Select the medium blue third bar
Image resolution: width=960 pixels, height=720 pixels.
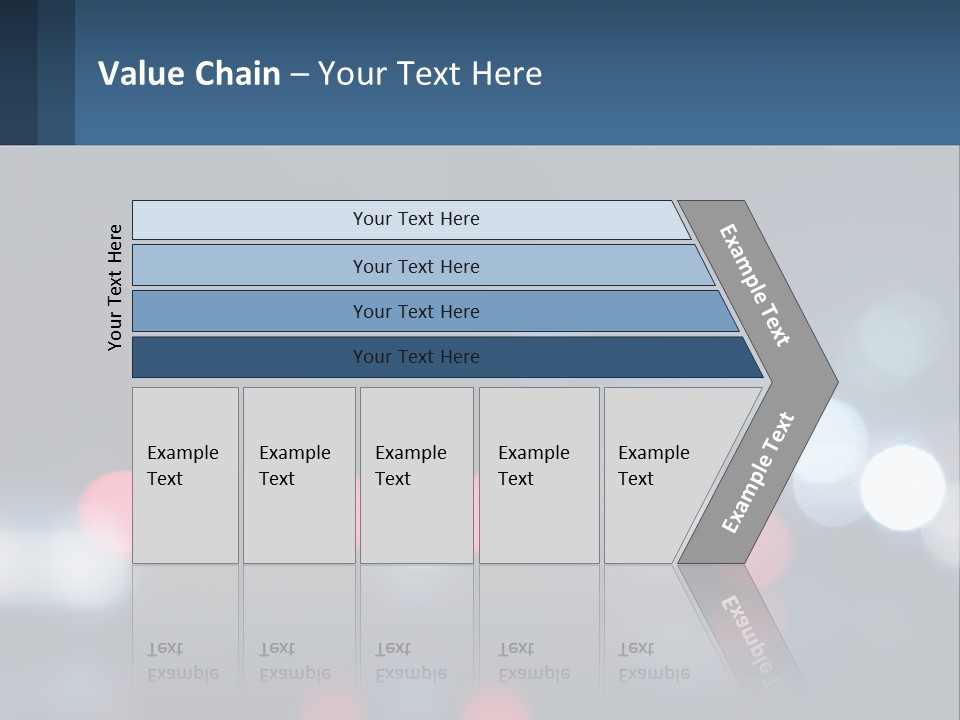[x=435, y=311]
